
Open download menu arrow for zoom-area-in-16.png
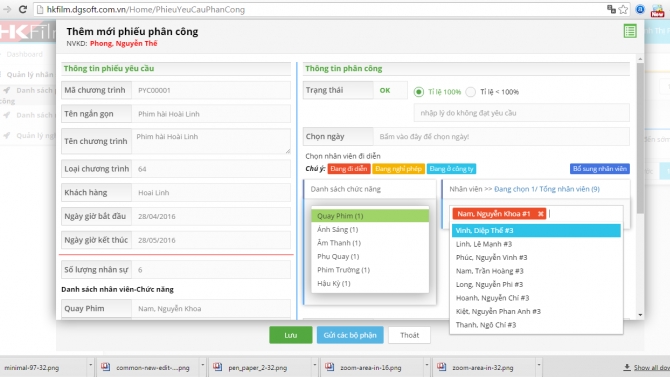click(x=426, y=365)
